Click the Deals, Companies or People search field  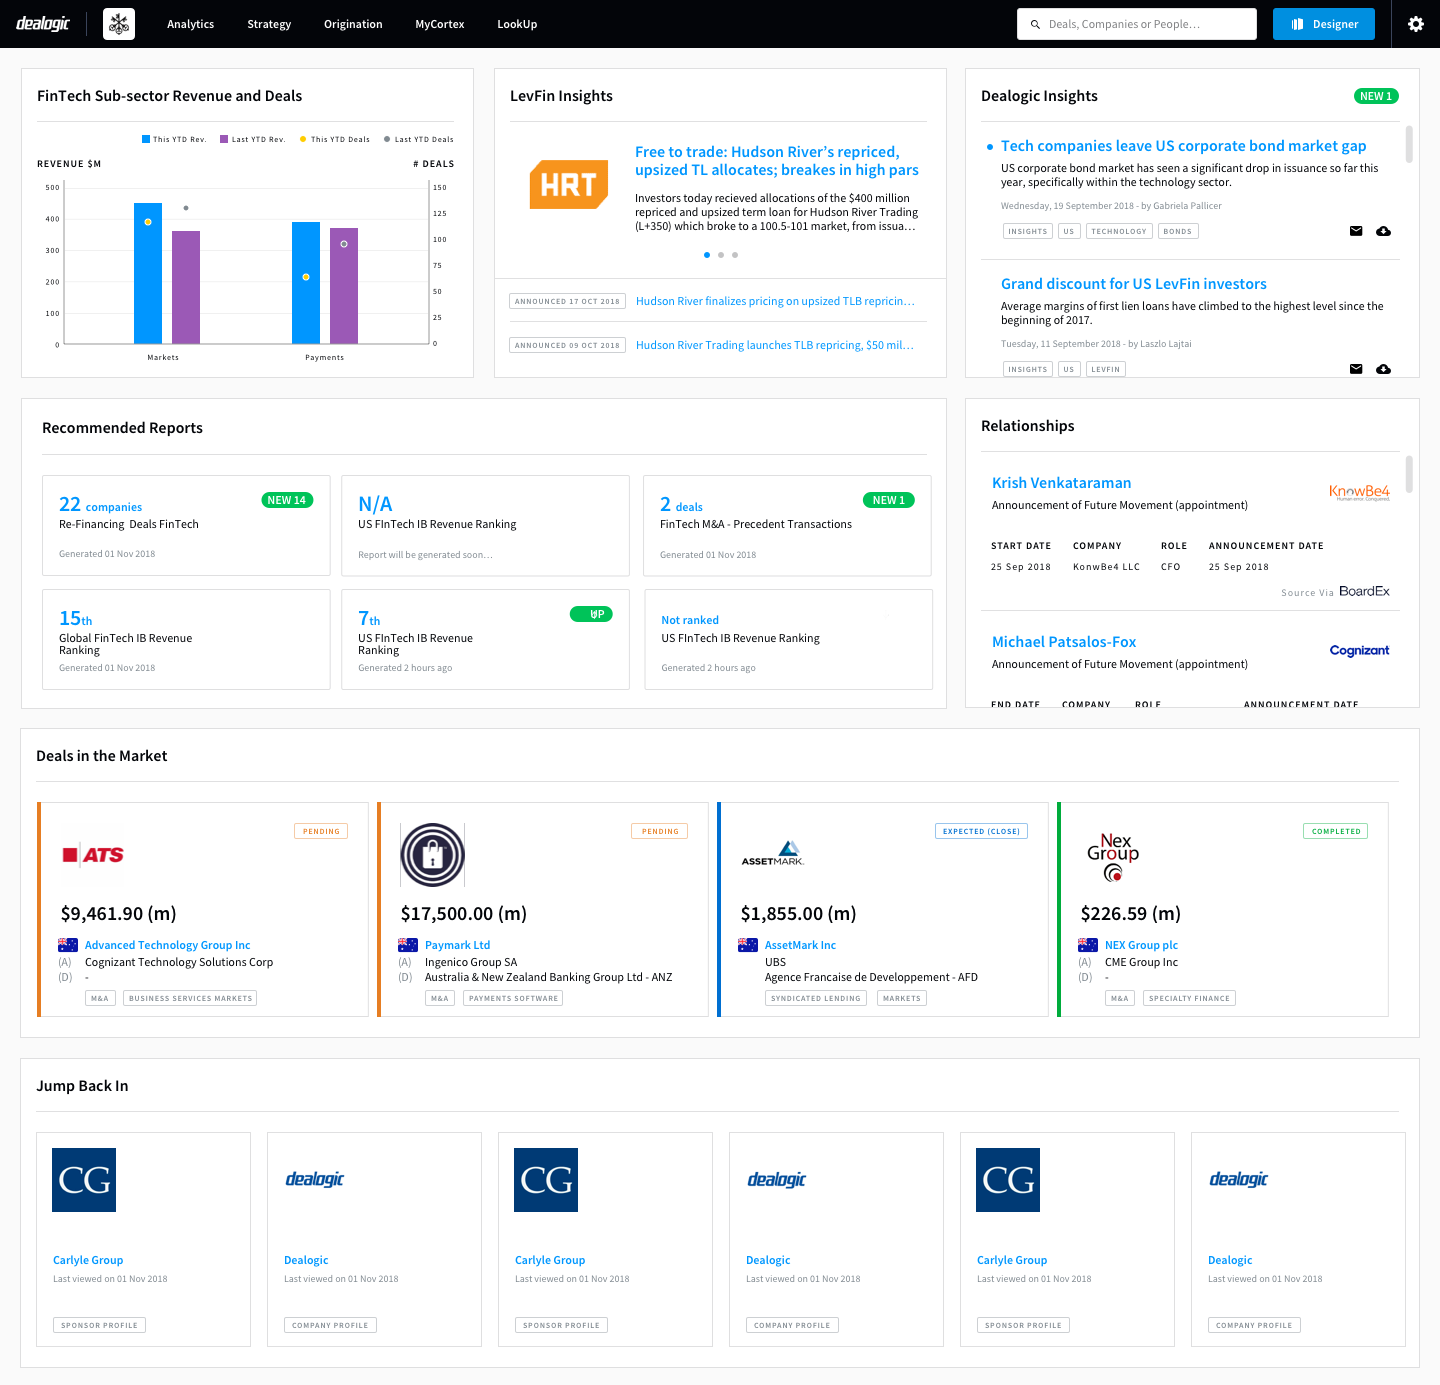pos(1137,24)
